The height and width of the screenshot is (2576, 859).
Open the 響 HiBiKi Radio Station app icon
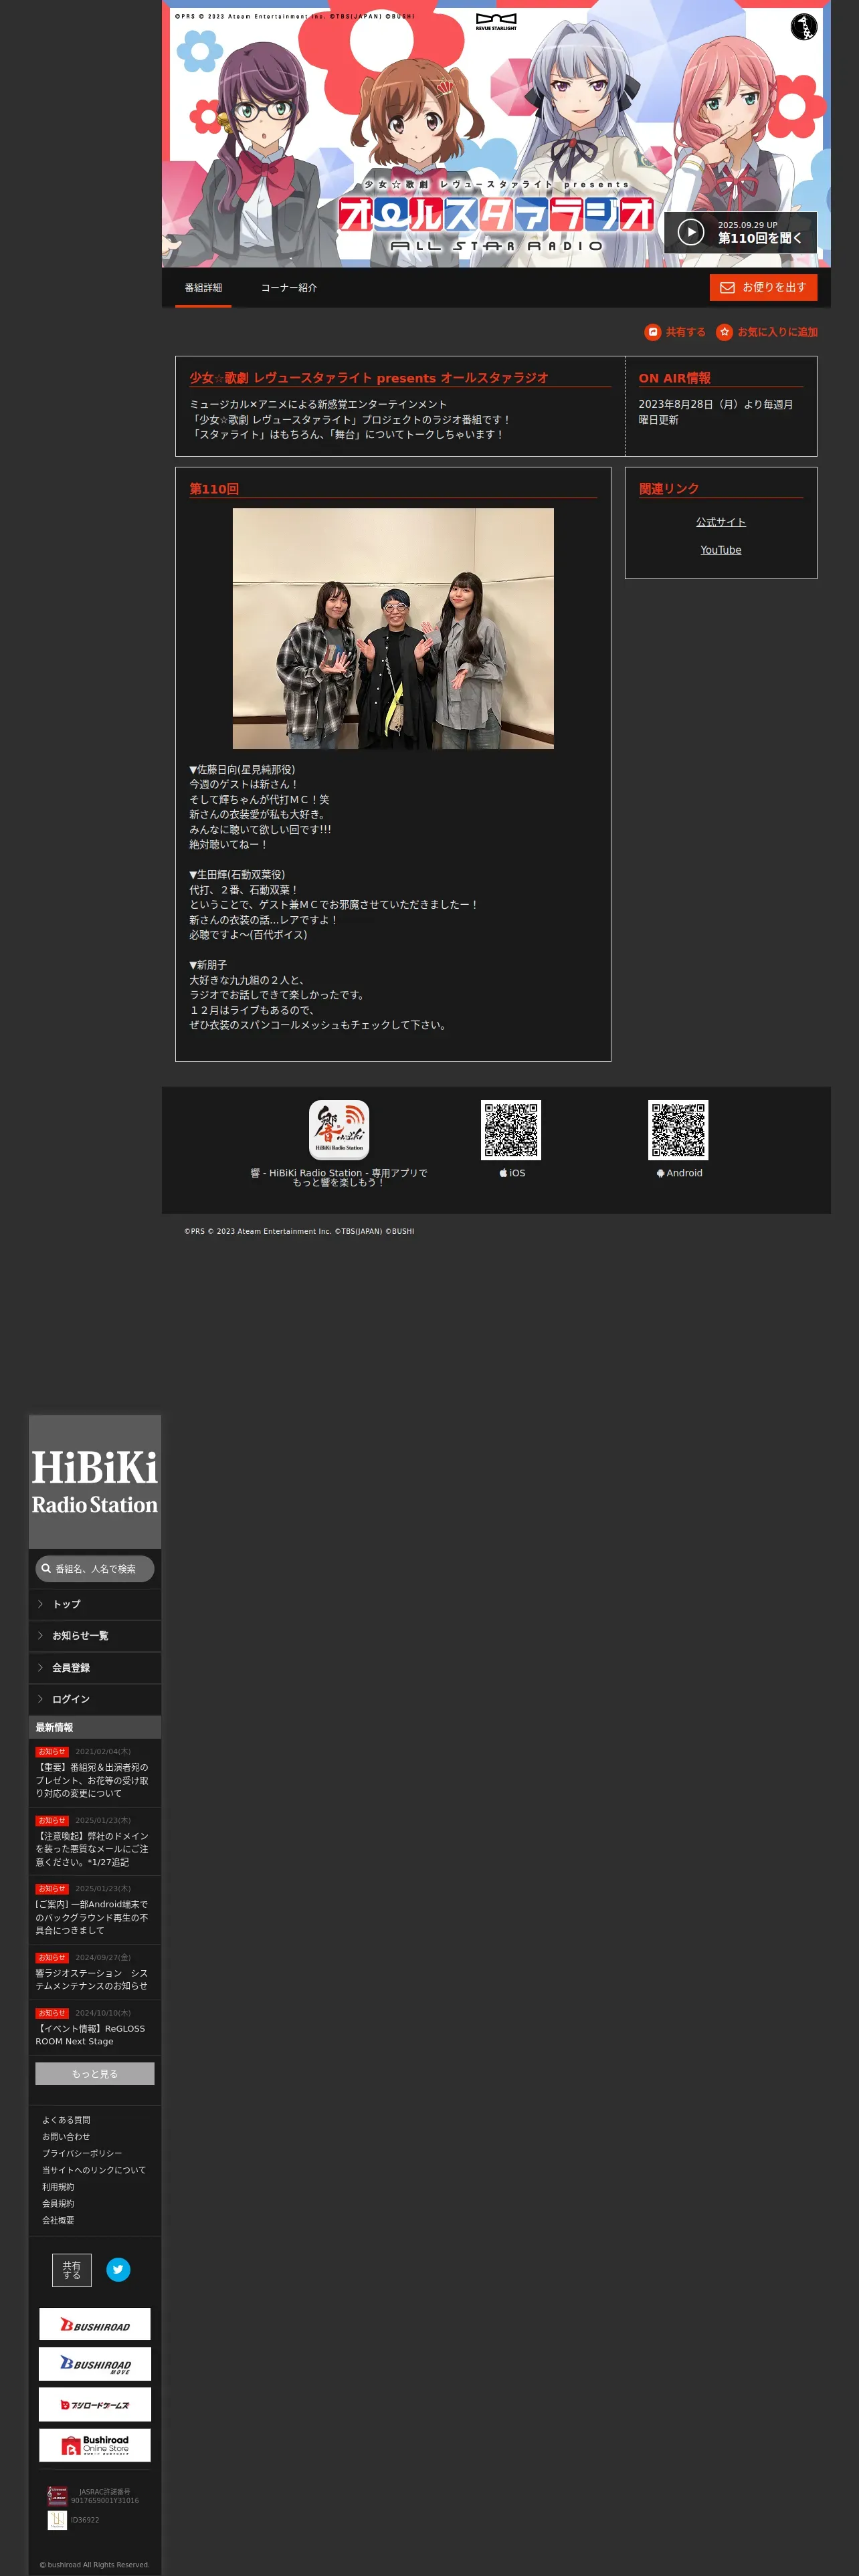click(339, 1130)
